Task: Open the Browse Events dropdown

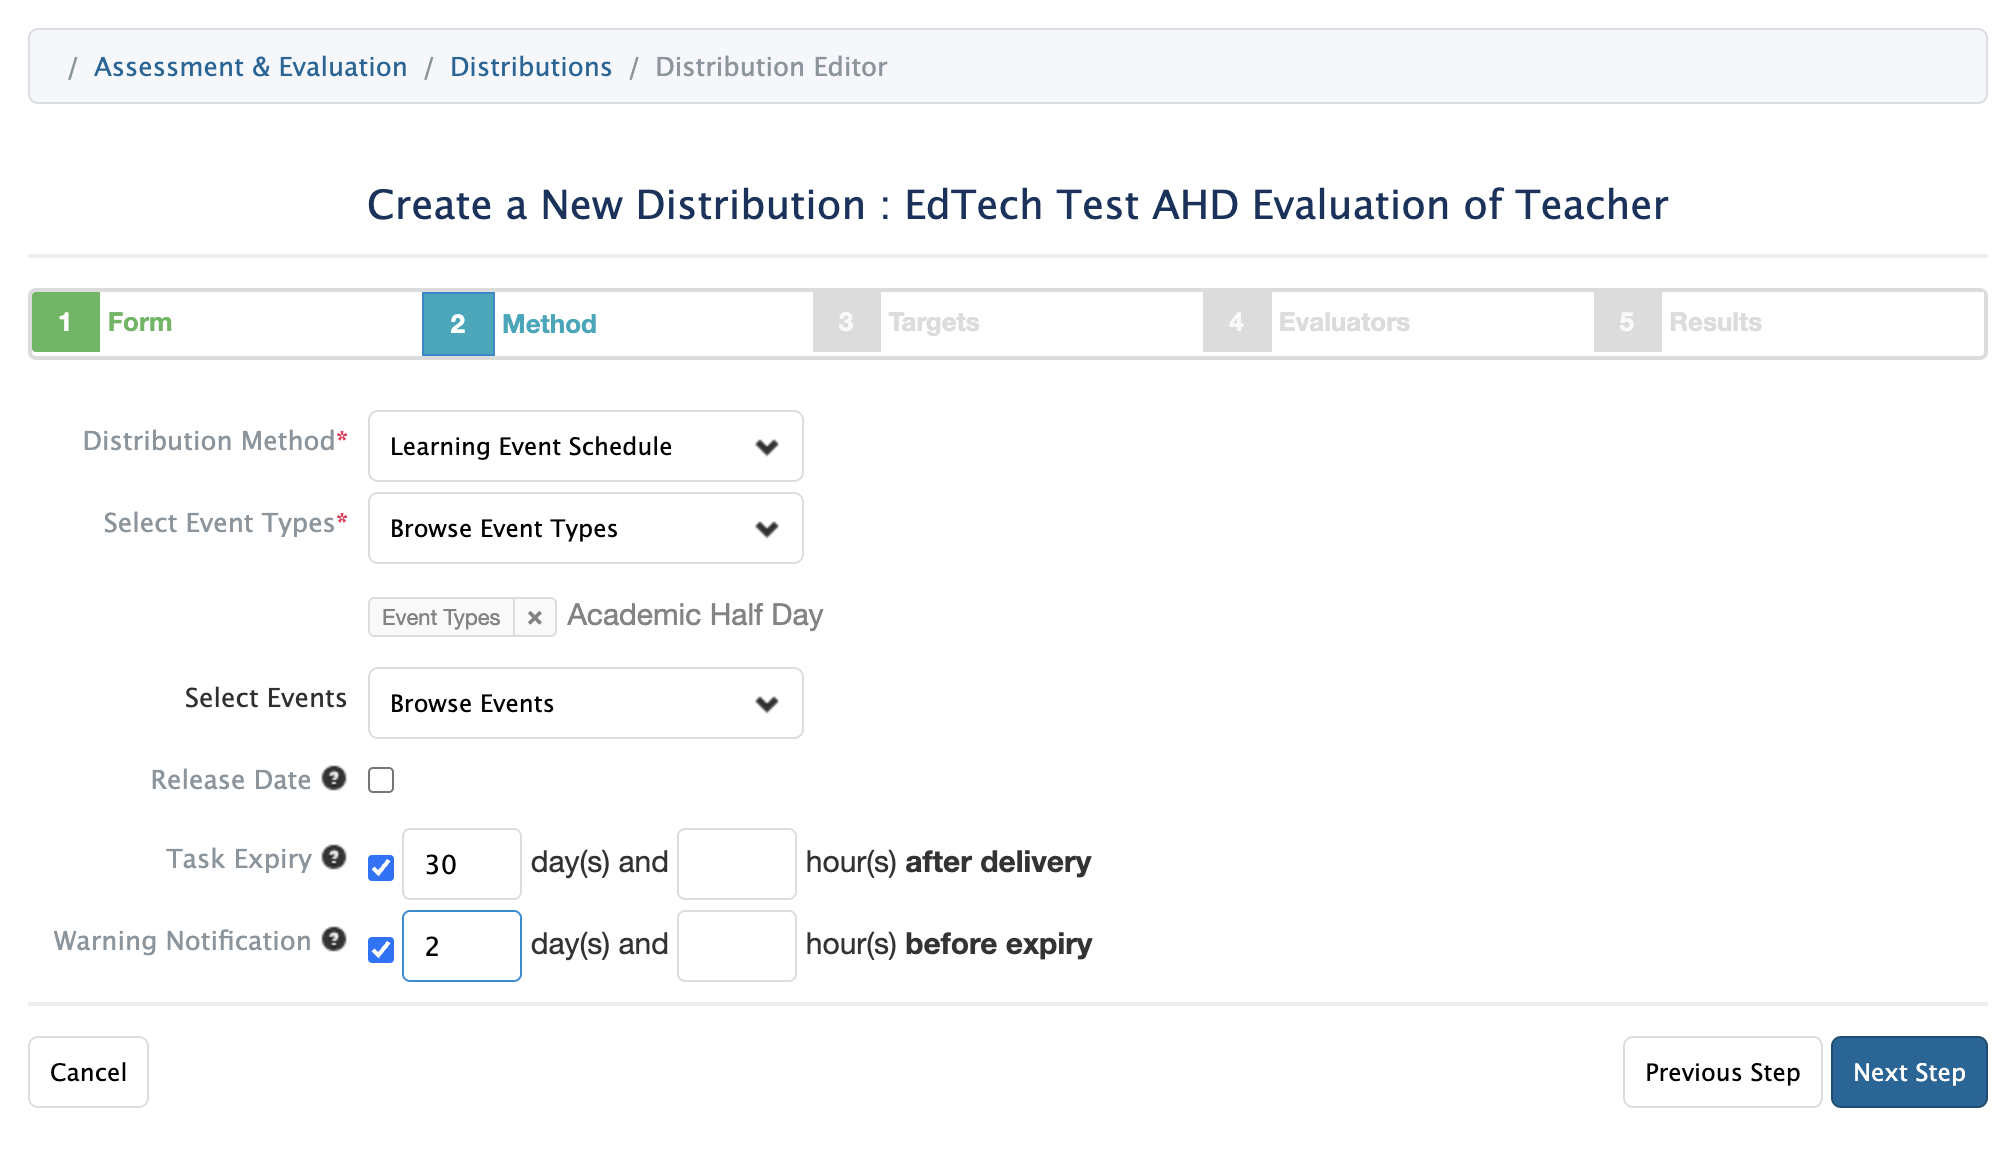Action: pyautogui.click(x=585, y=703)
